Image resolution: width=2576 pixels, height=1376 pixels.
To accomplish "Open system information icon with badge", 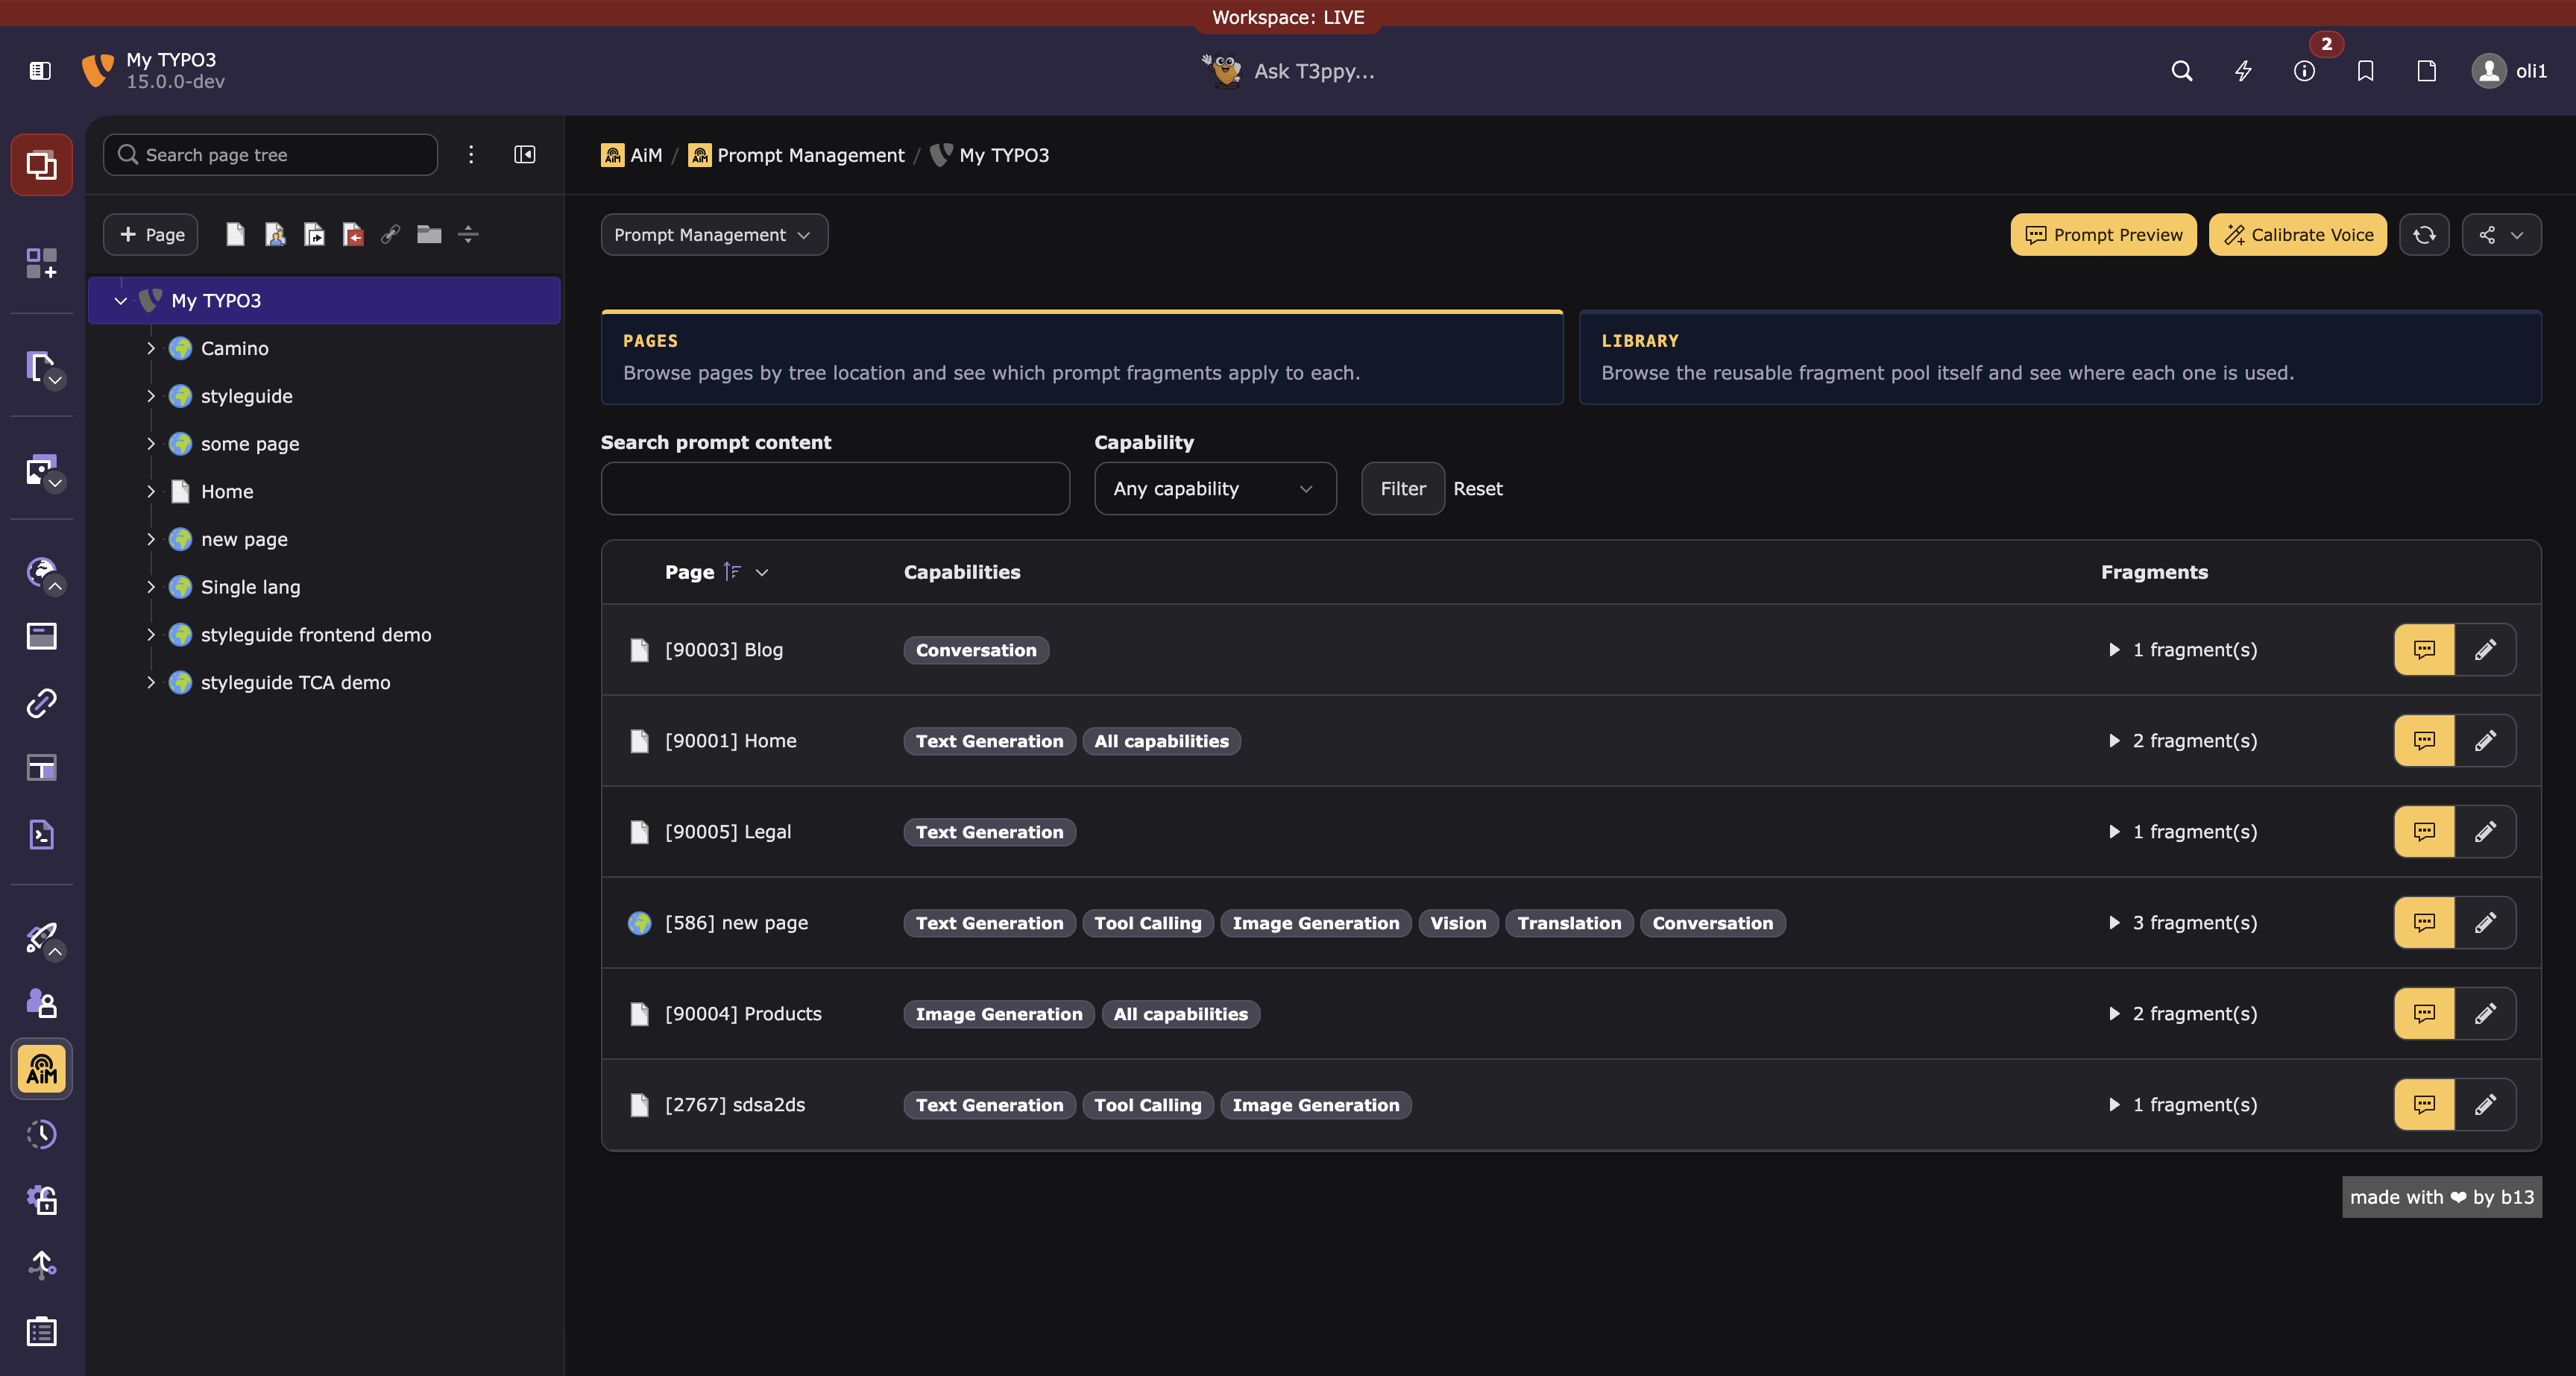I will click(2304, 71).
